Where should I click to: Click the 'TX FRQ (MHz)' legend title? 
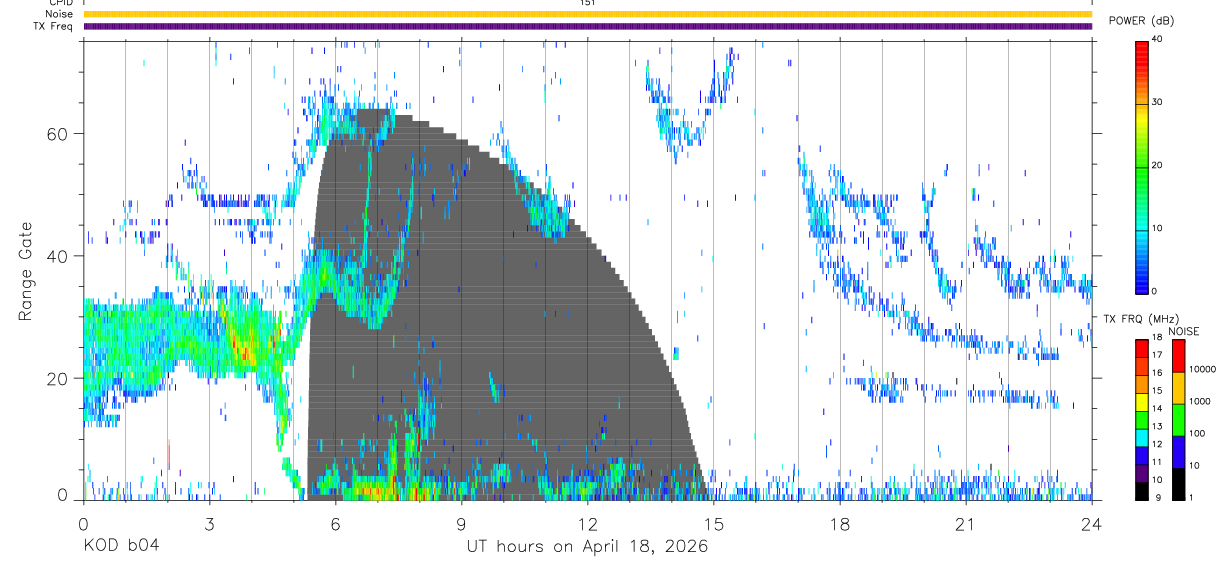coord(1141,319)
